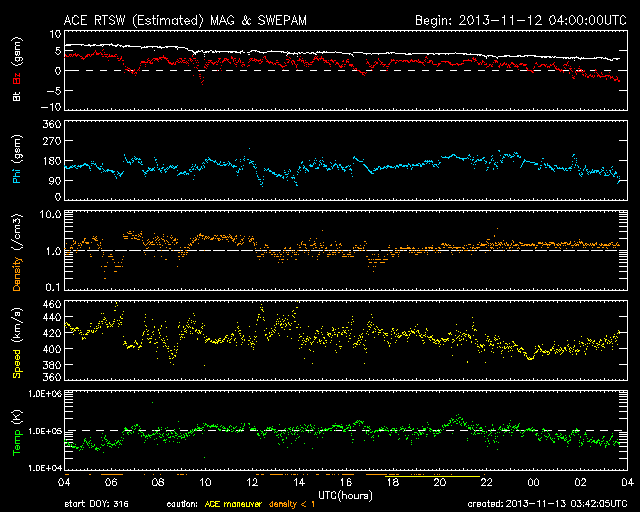Click the created 2013-11-13 timestamp
Screen dimensions: 640x512
pos(548,503)
